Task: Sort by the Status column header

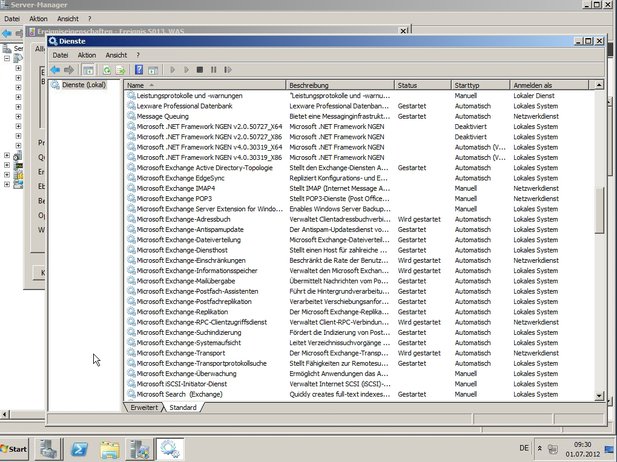Action: click(x=423, y=85)
